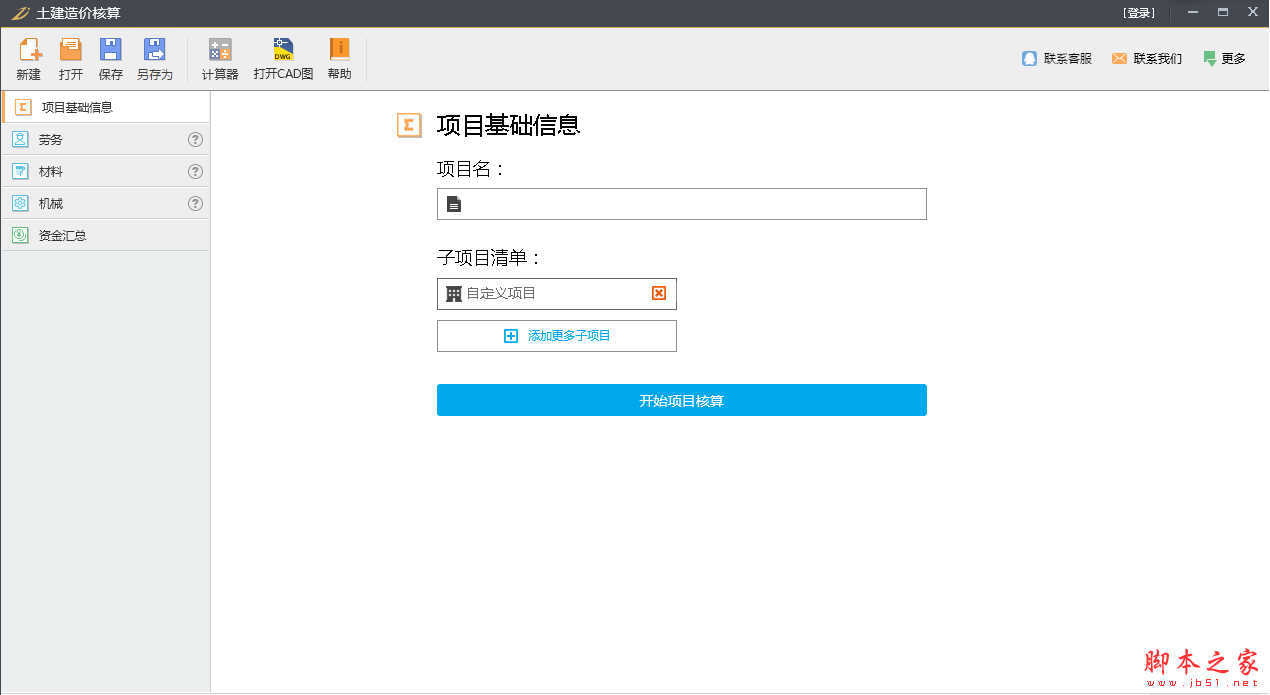Save the project with the 保存 icon
Screen dimensions: 1270x695
tap(111, 51)
